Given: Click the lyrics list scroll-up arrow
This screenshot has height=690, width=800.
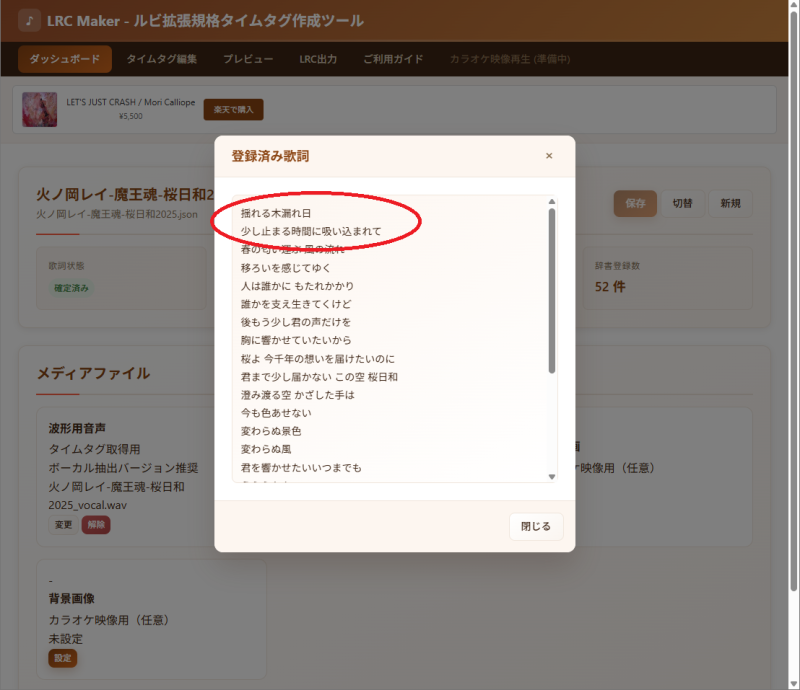Looking at the screenshot, I should [x=551, y=202].
